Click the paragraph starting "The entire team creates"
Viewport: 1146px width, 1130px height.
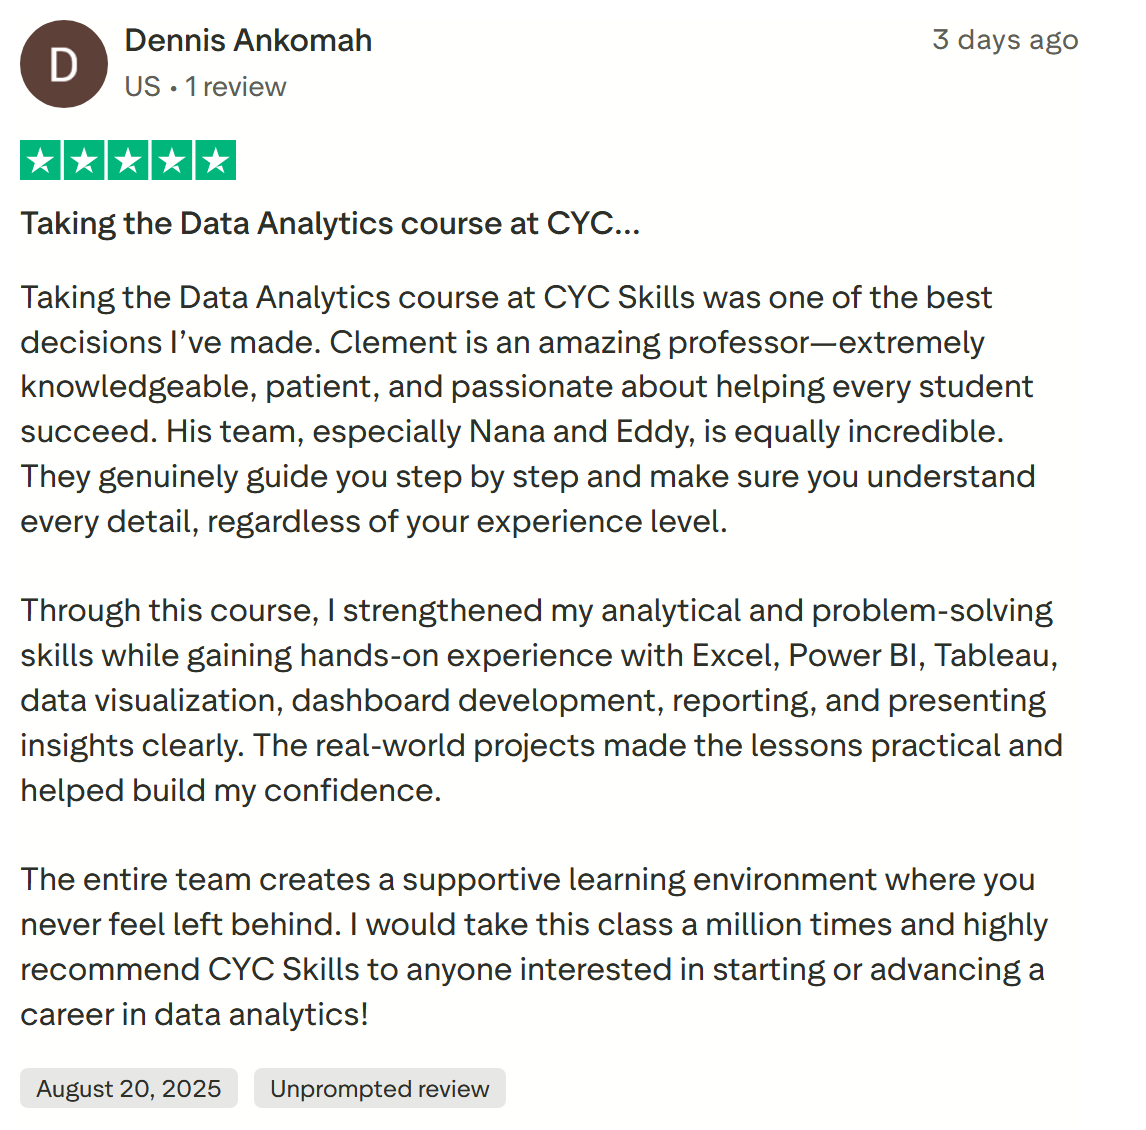(534, 947)
